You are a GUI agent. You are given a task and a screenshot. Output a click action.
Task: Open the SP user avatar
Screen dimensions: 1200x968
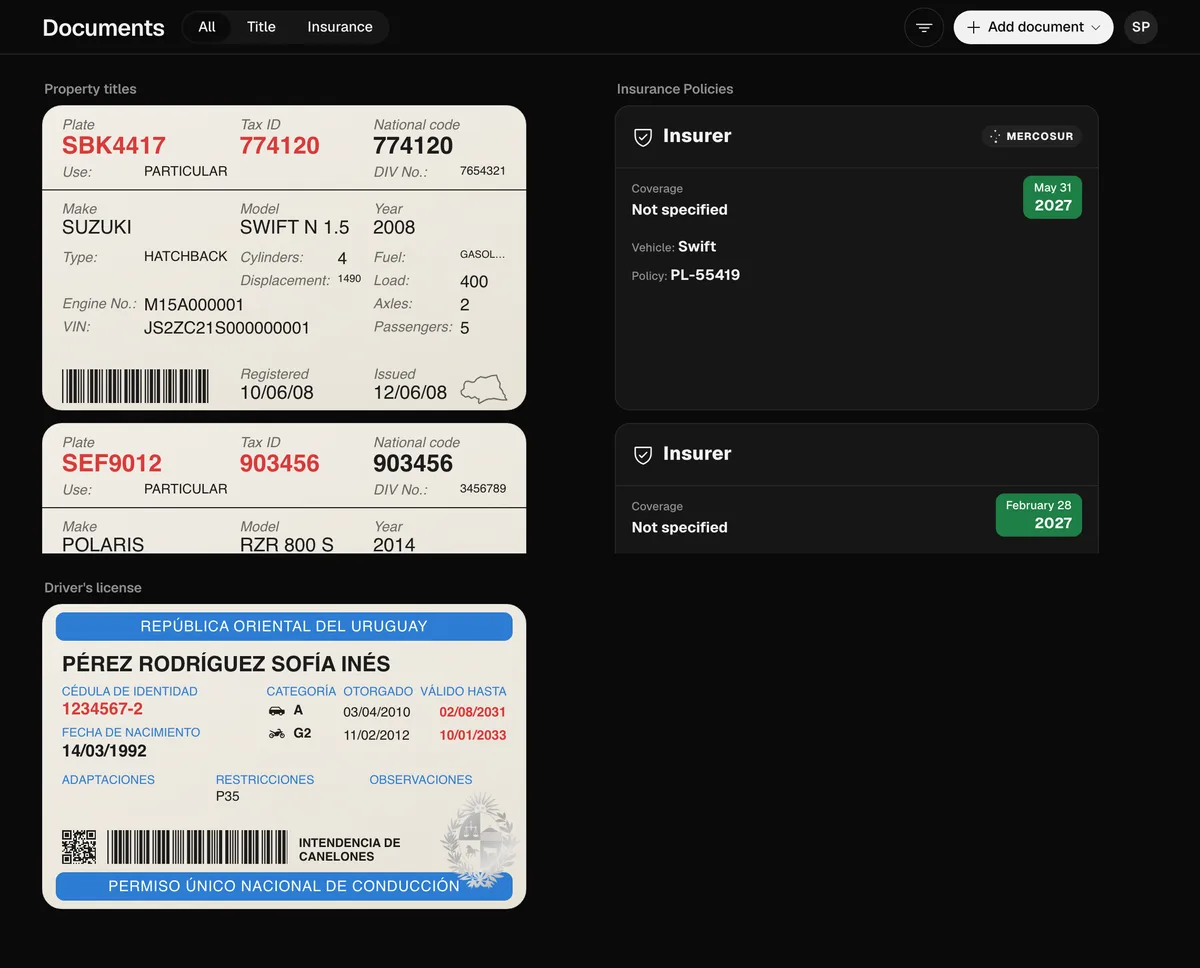click(x=1141, y=27)
